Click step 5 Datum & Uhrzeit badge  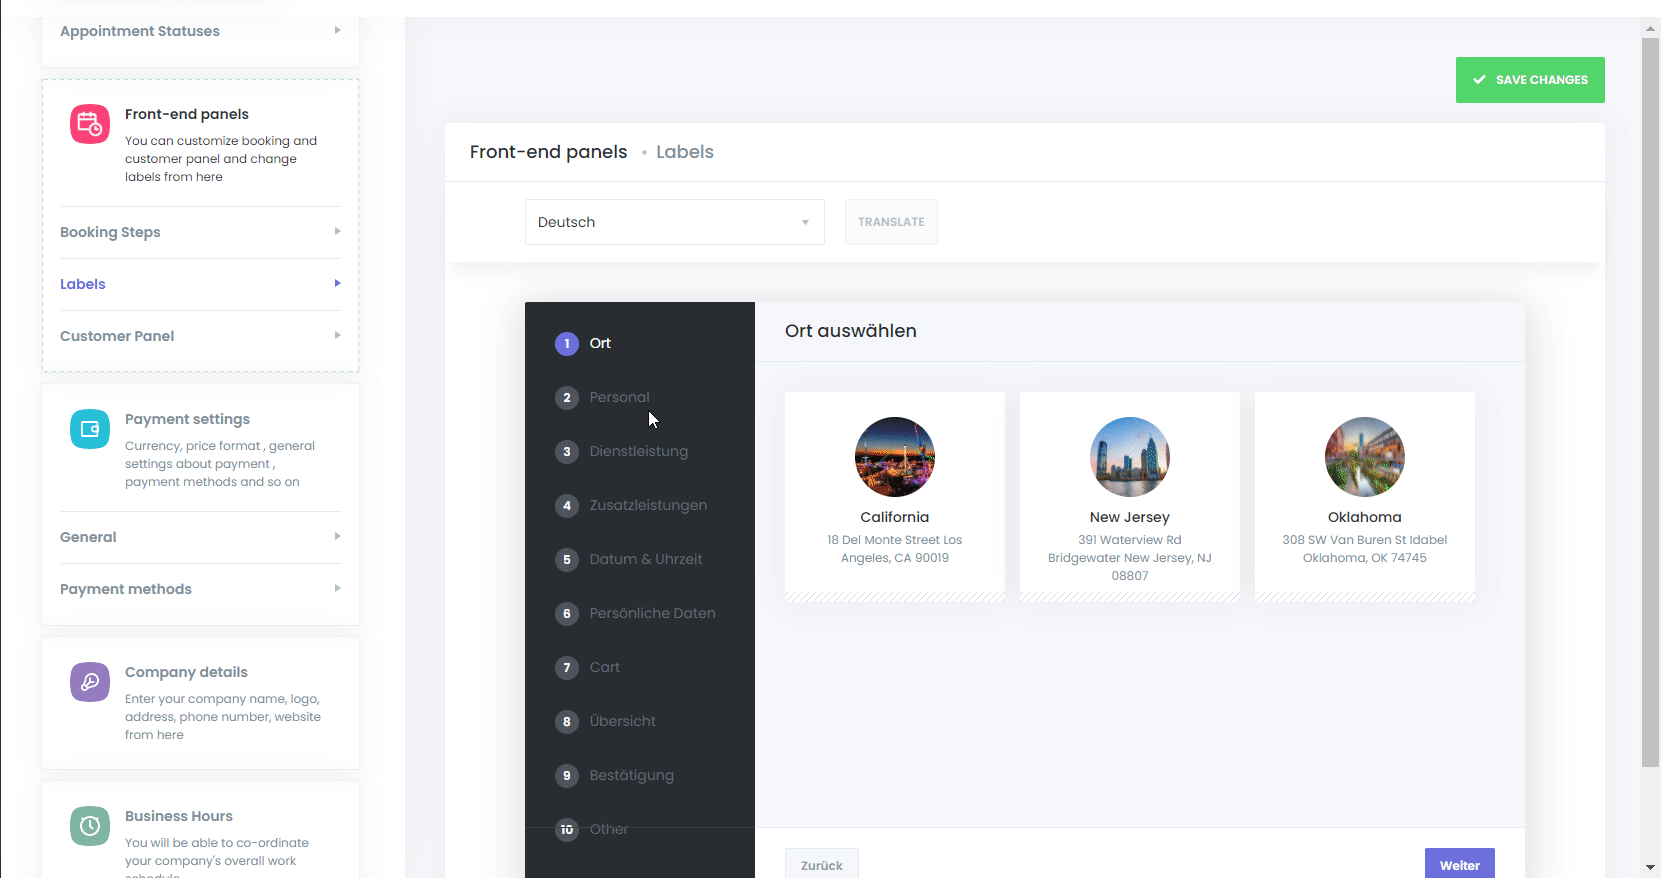click(567, 560)
